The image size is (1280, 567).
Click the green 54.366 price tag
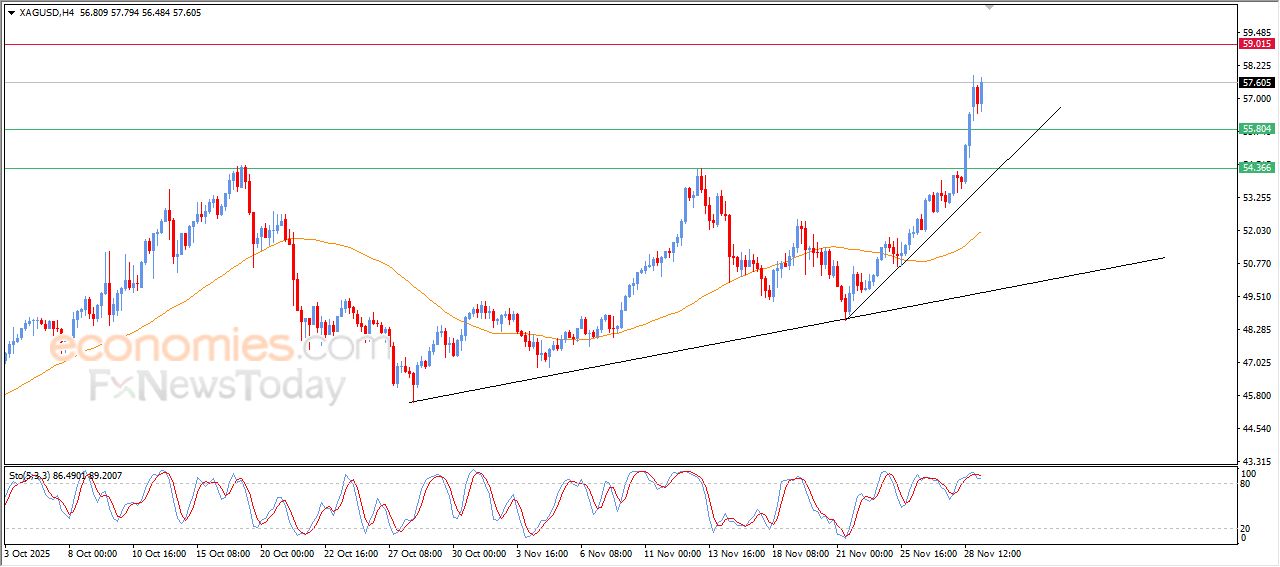click(x=1256, y=168)
